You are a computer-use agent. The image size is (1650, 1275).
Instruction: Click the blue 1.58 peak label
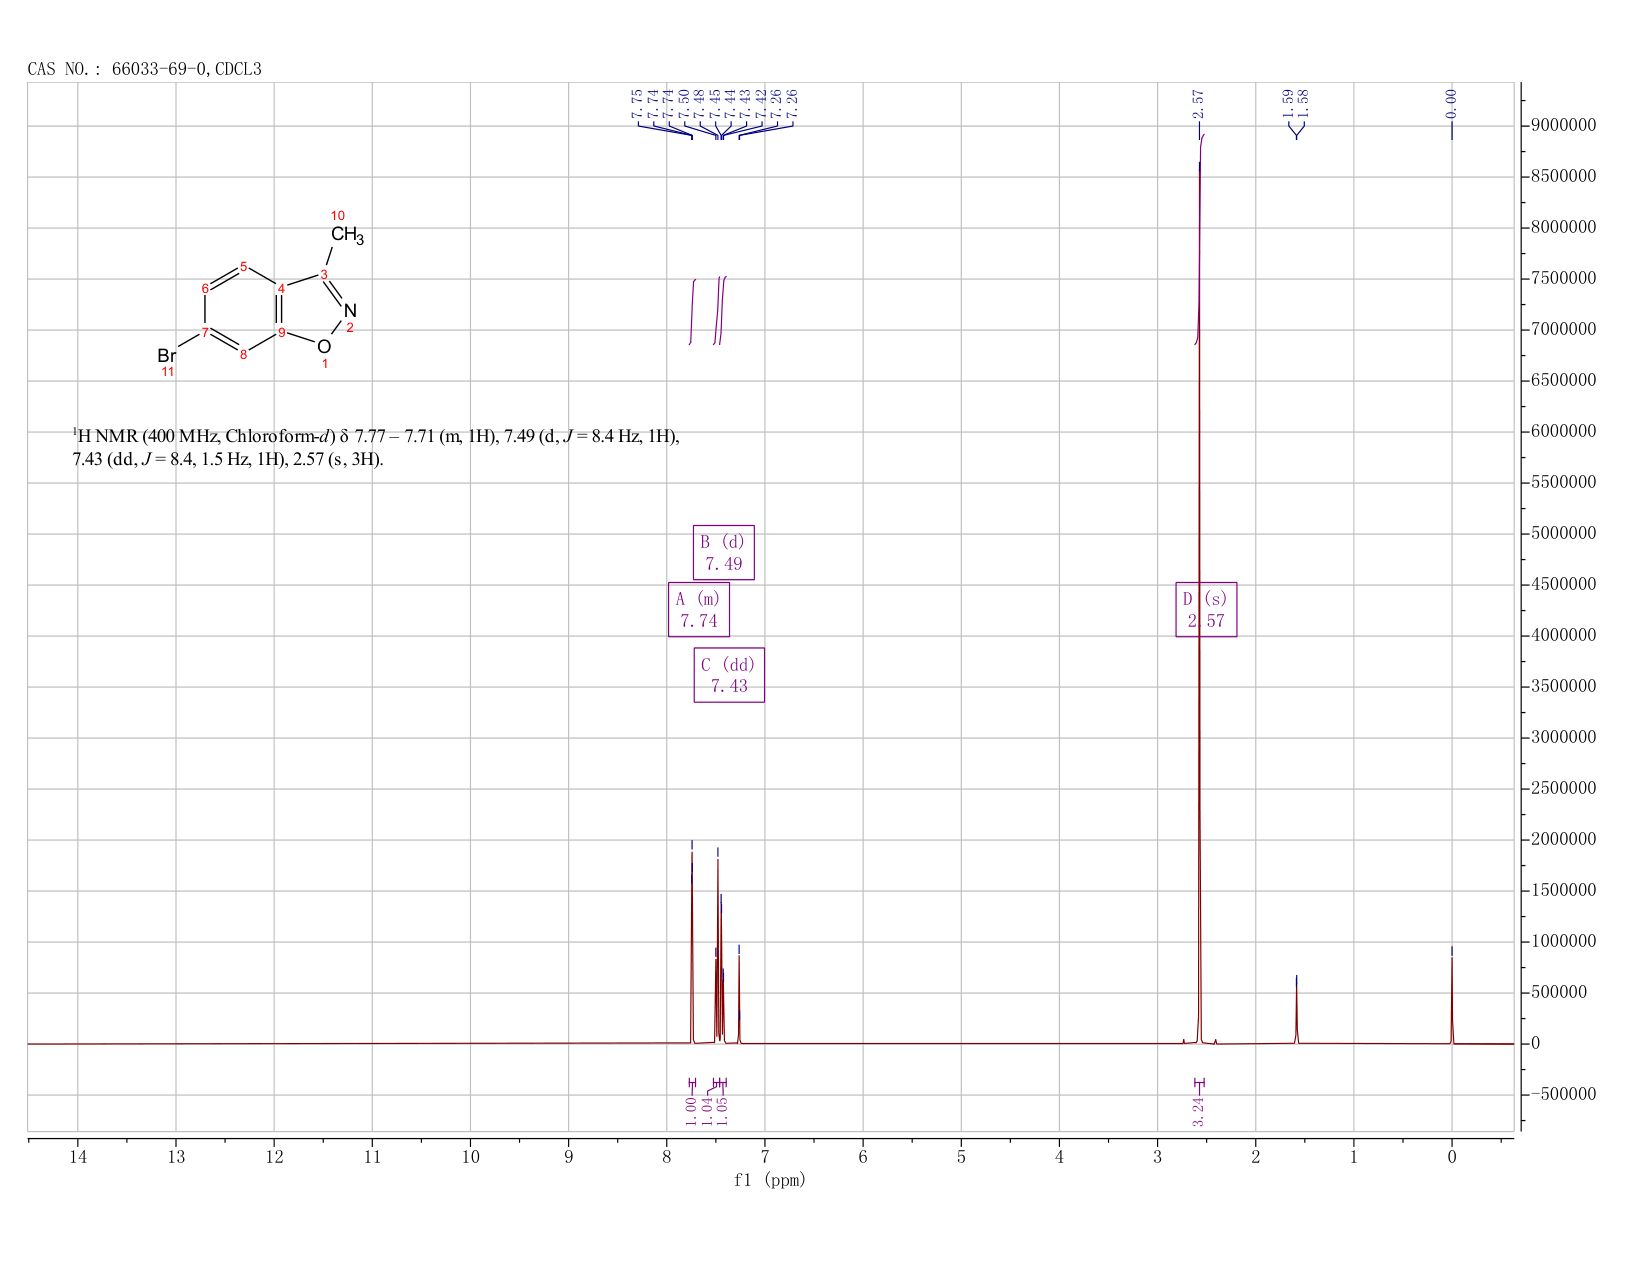[1304, 102]
